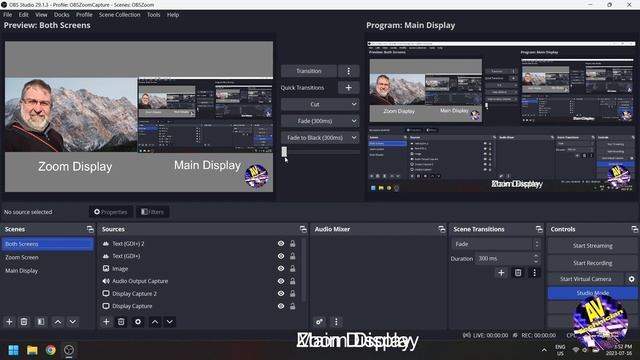Open Audio Mixer three-dot menu

[336, 322]
